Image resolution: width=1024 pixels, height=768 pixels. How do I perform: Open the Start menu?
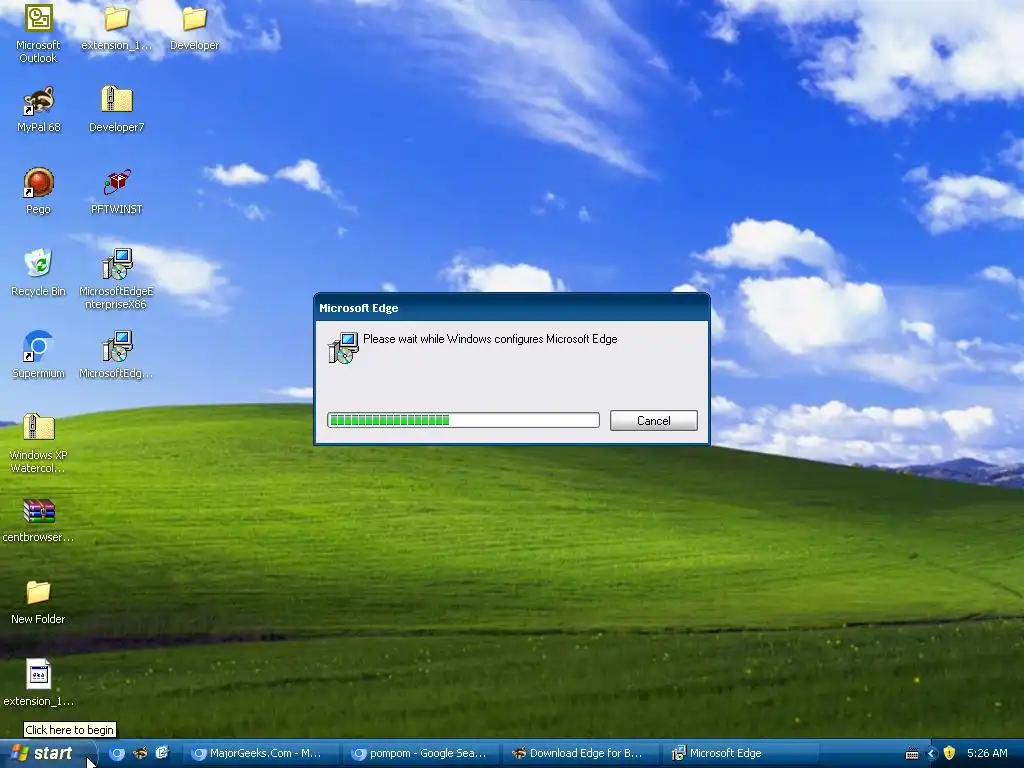44,753
